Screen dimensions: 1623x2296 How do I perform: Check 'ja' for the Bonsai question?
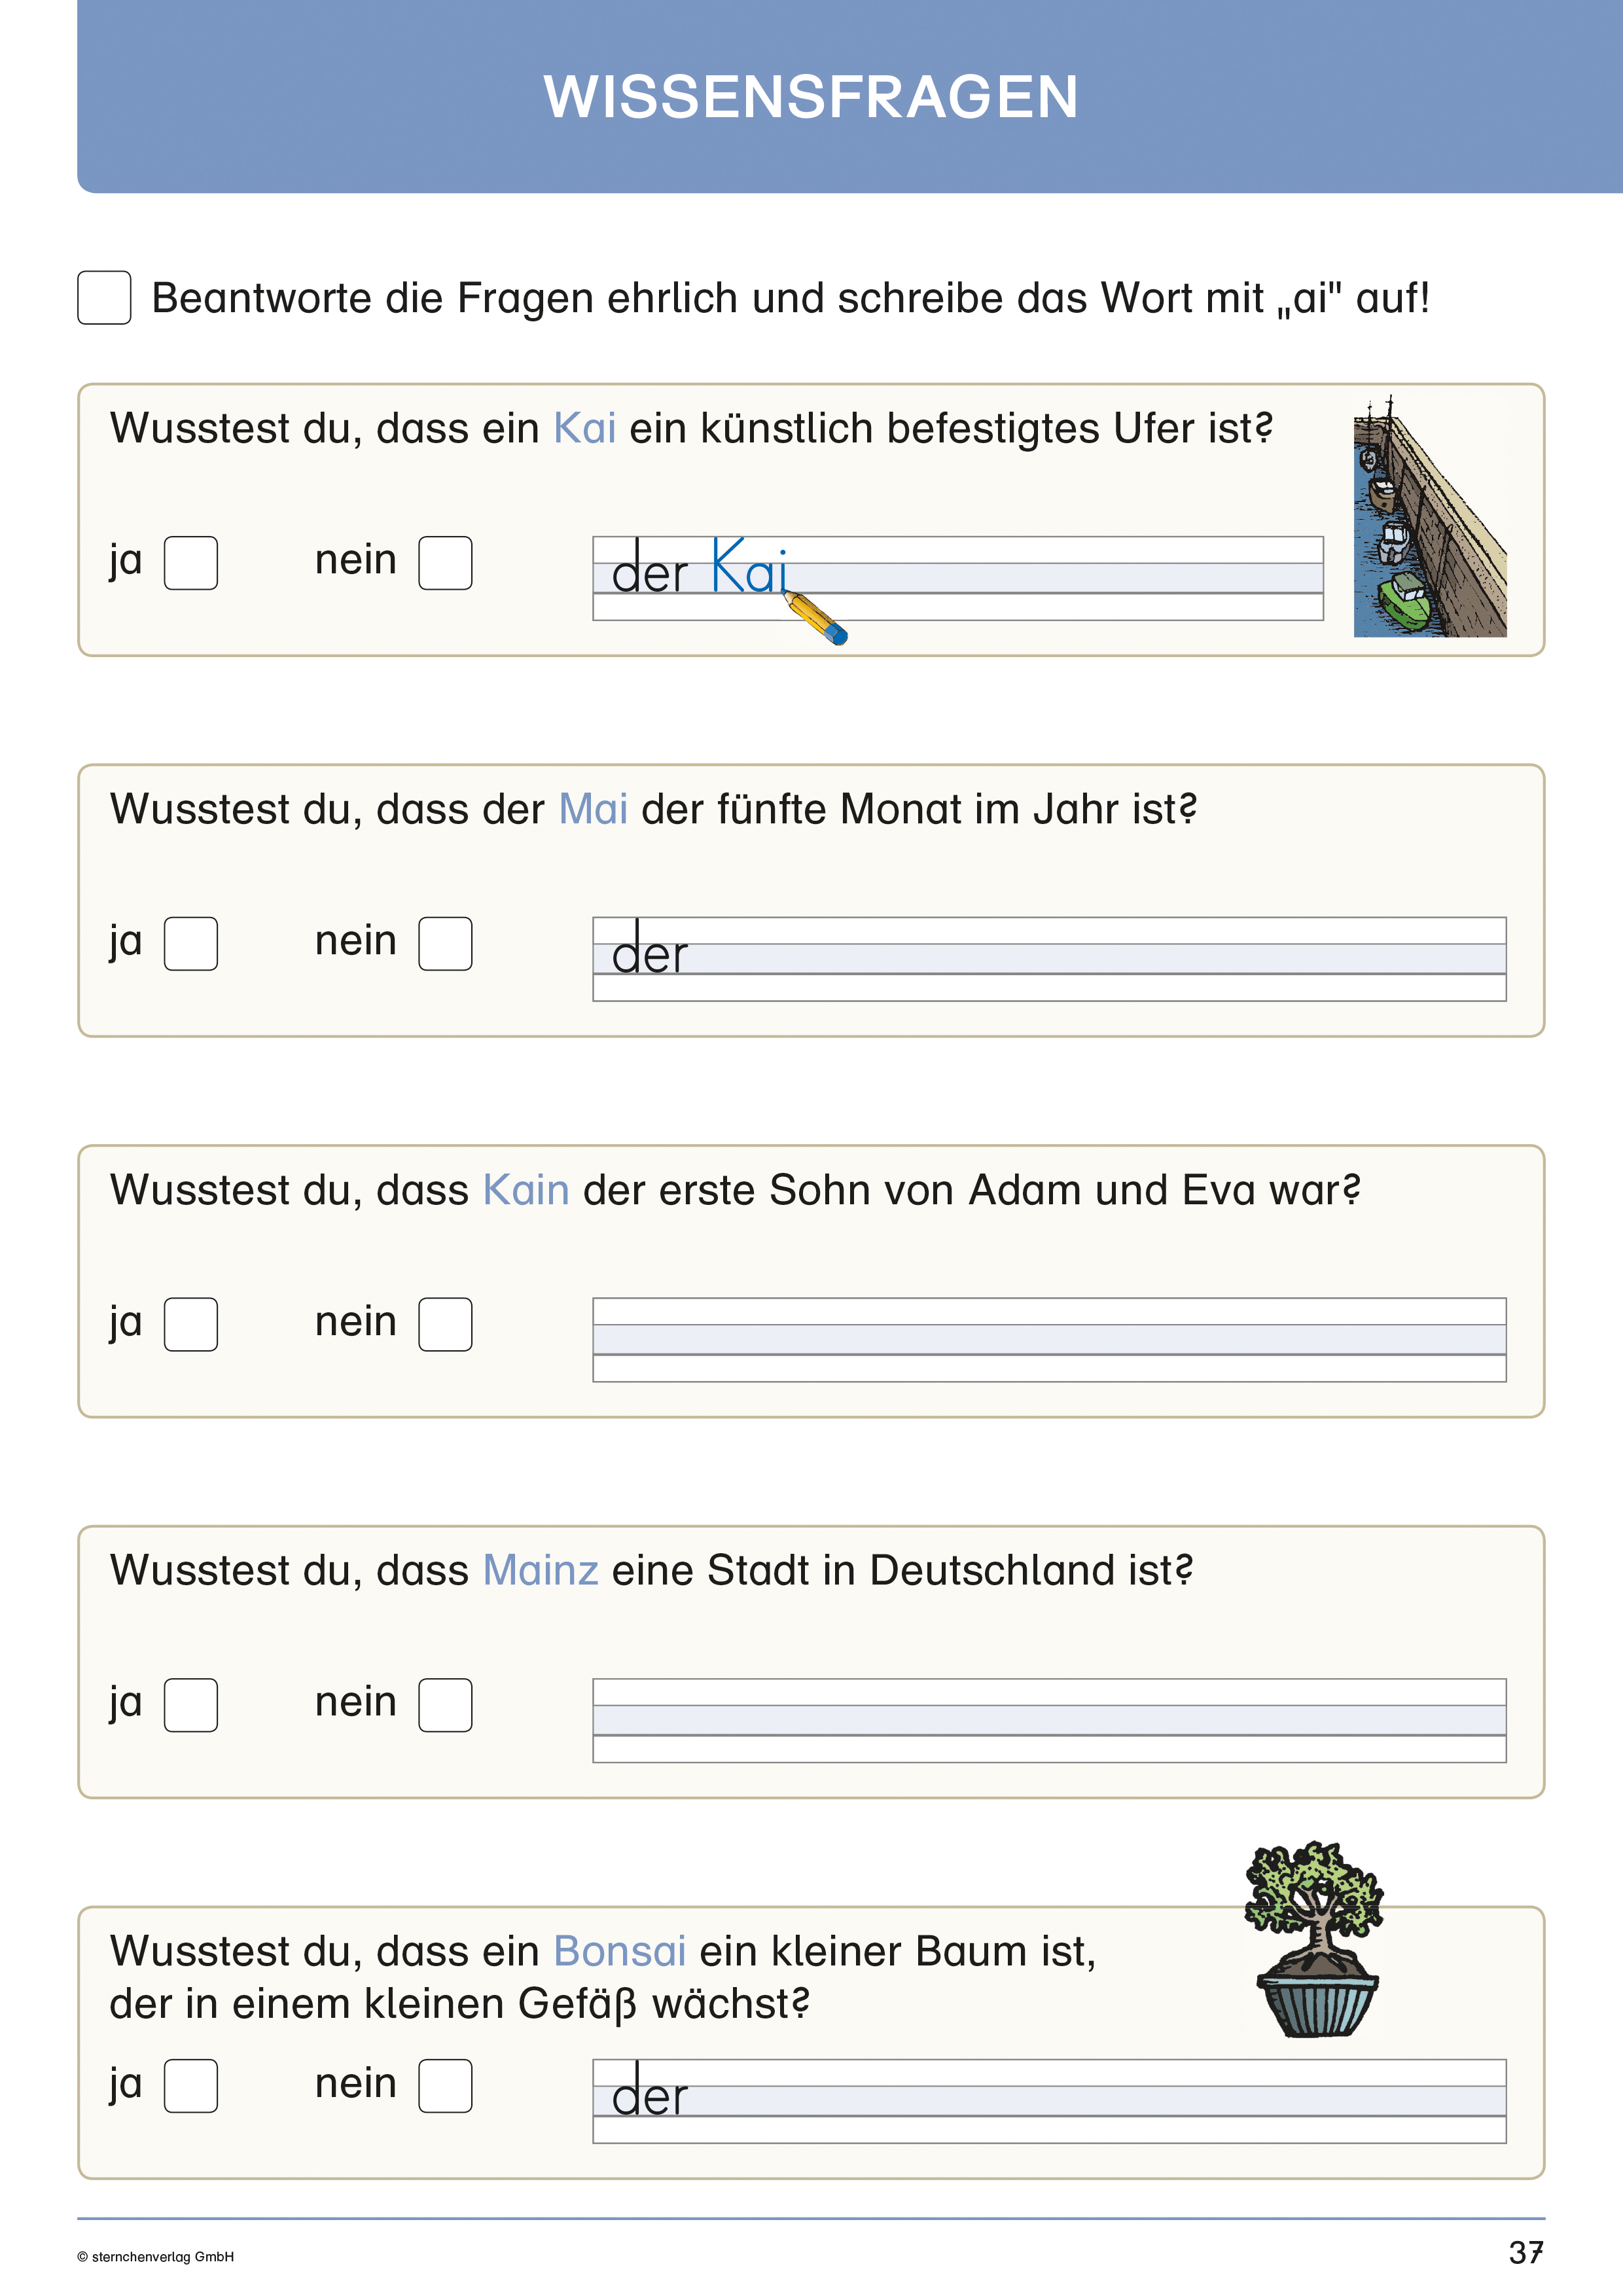coord(191,2086)
